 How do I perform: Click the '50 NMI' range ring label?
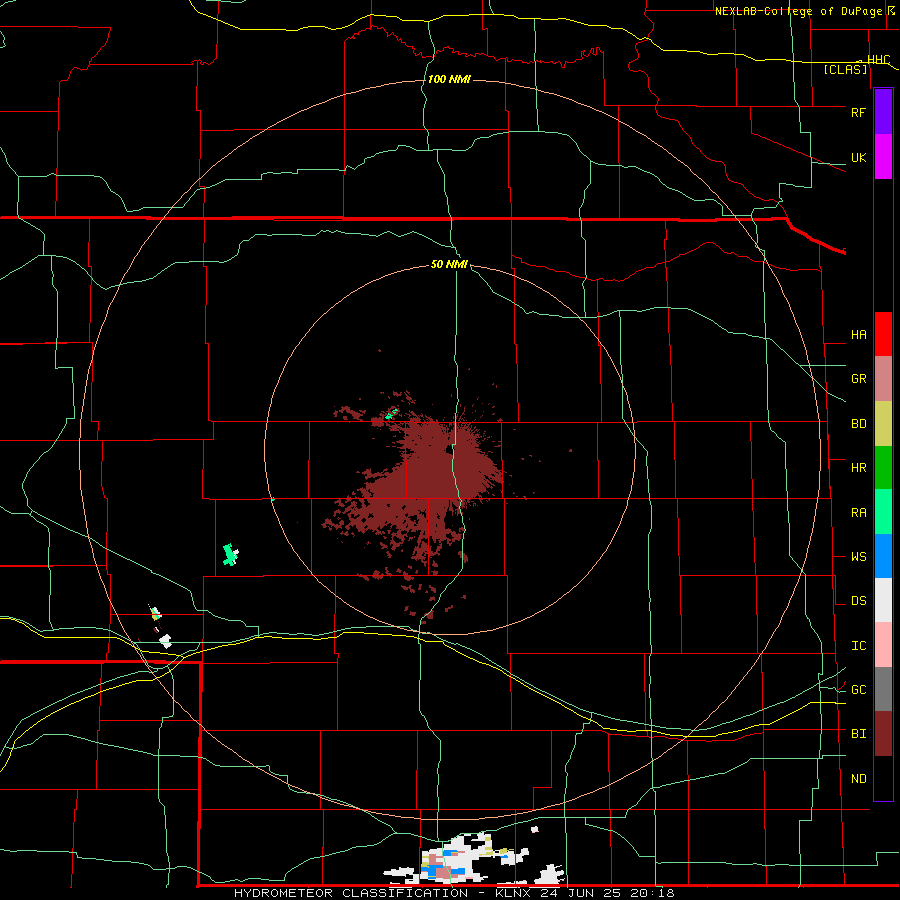pos(449,264)
